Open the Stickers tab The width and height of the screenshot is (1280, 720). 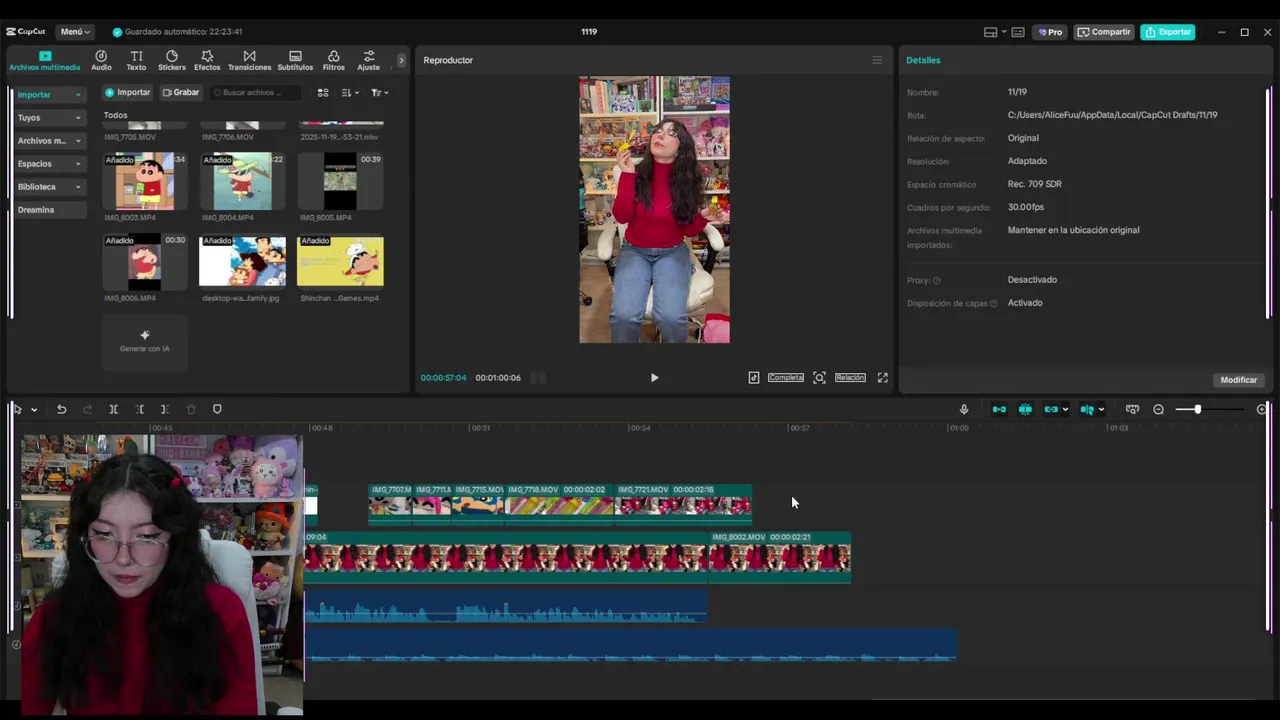click(171, 61)
